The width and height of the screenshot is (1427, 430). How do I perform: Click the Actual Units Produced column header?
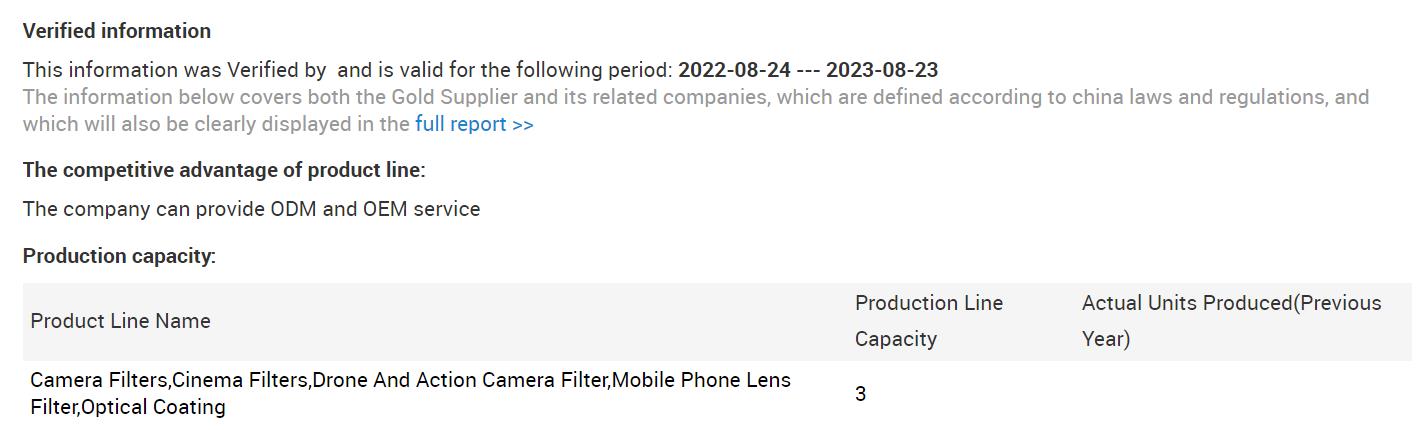coord(1231,321)
